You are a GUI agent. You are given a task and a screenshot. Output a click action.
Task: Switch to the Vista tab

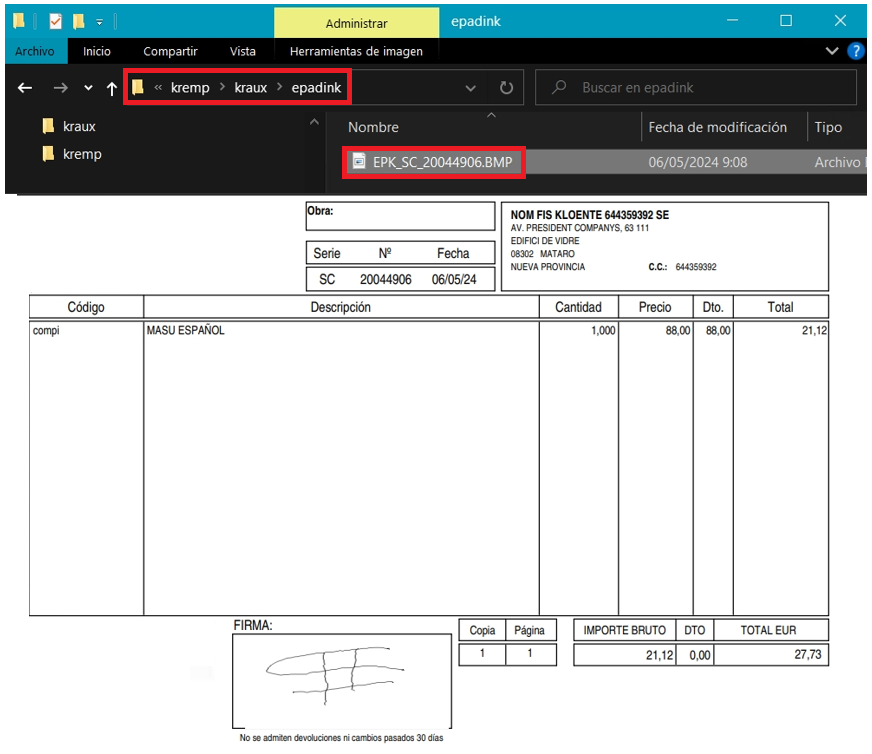tap(243, 51)
